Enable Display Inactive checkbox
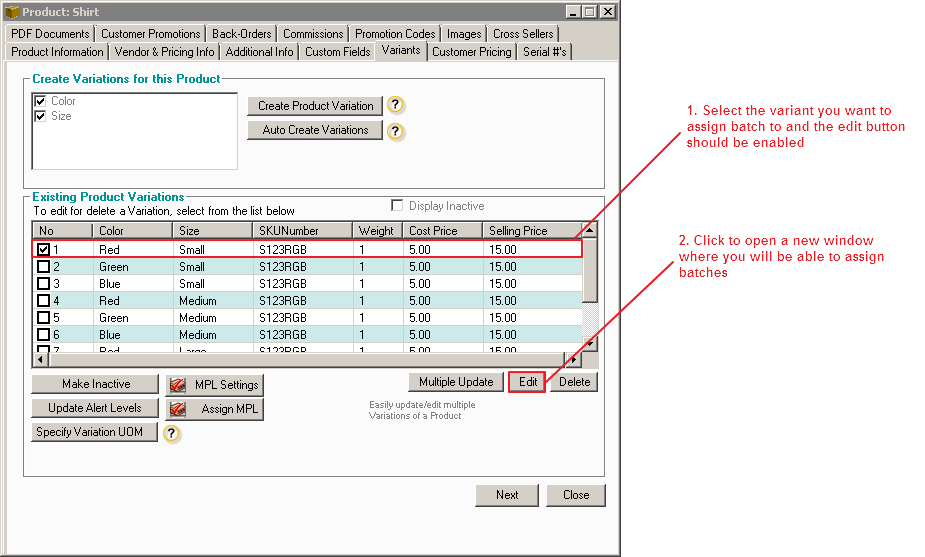 coord(398,206)
